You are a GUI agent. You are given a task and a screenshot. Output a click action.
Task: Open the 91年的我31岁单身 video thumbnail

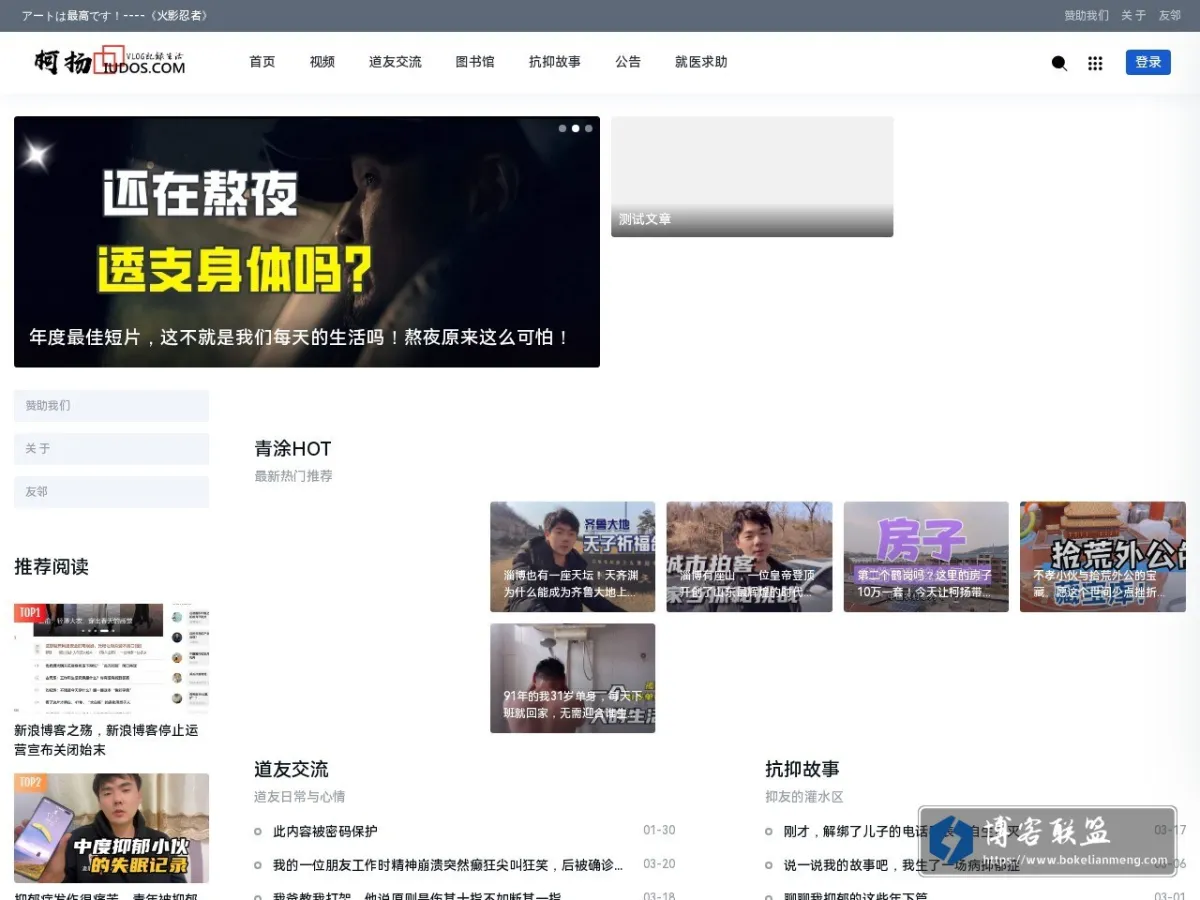[x=573, y=678]
